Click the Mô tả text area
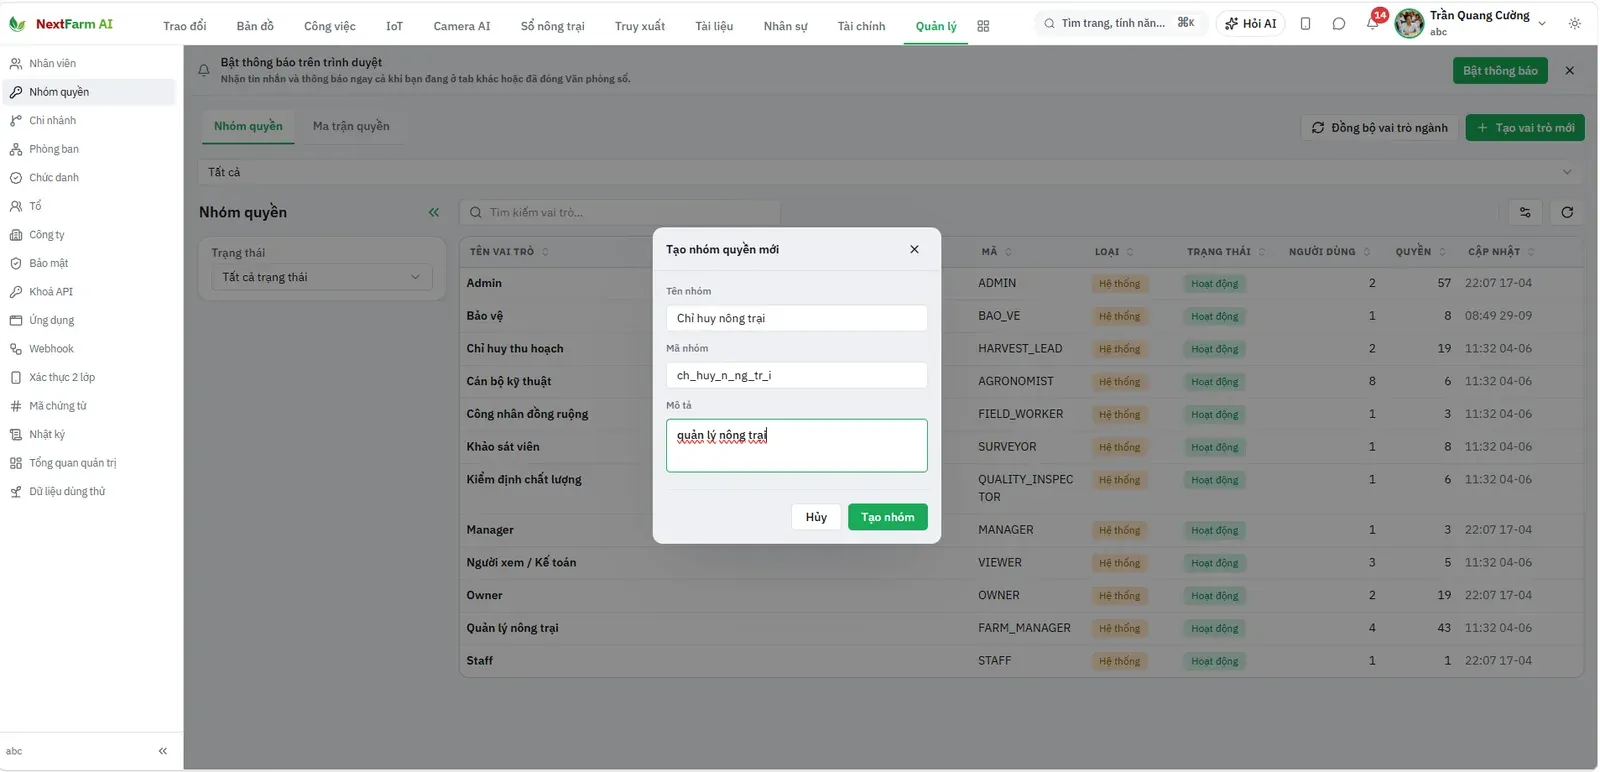The width and height of the screenshot is (1600, 772). (797, 445)
